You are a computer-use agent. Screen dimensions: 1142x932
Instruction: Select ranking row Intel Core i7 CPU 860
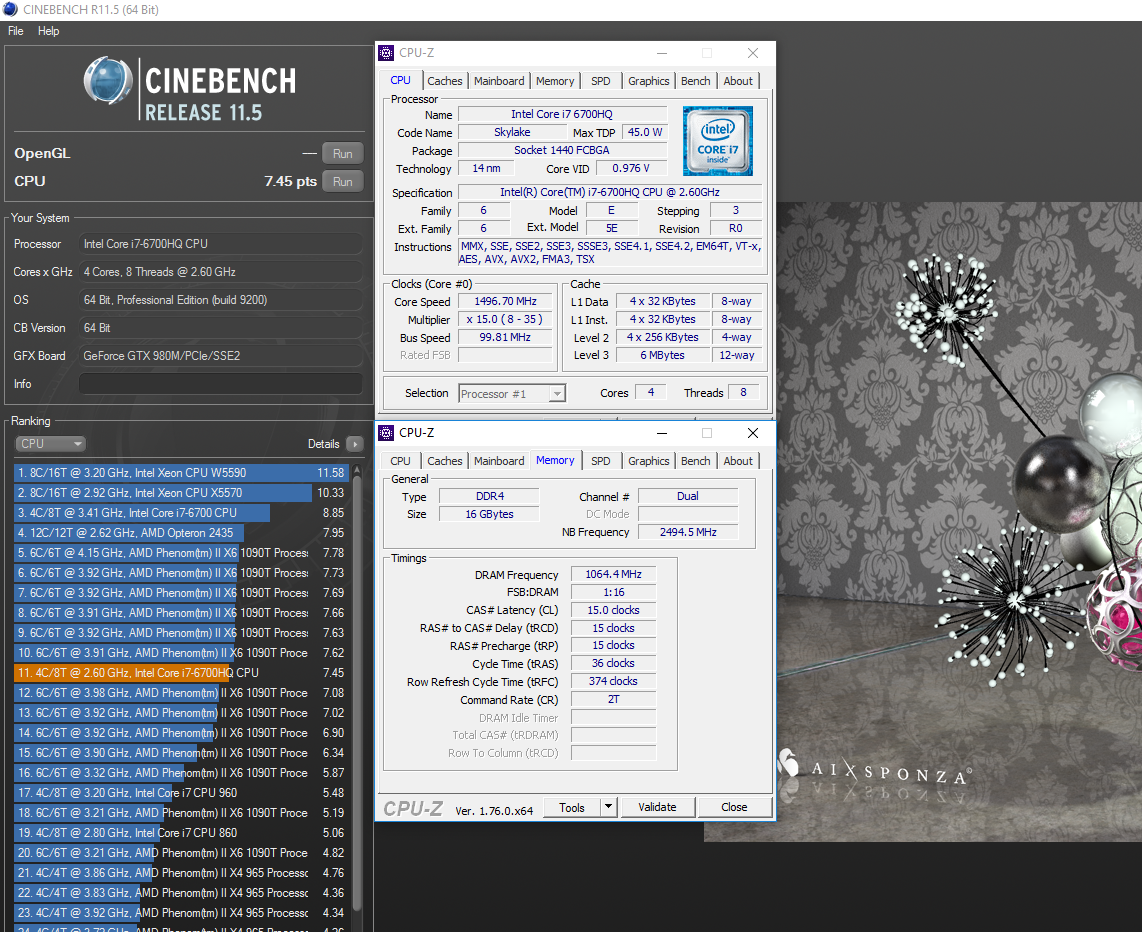pos(181,833)
